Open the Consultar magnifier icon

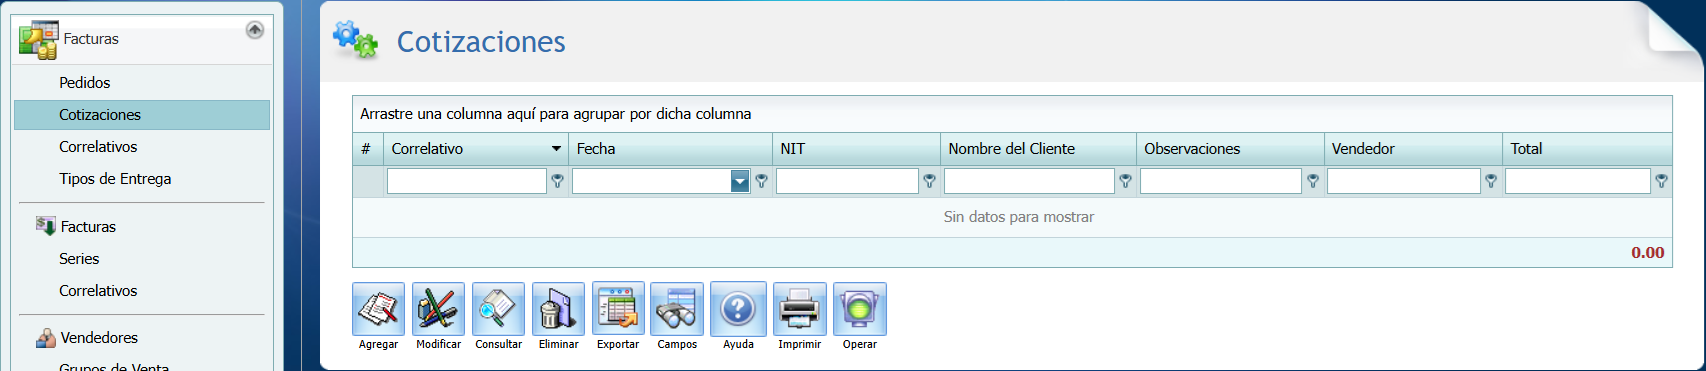click(x=498, y=309)
